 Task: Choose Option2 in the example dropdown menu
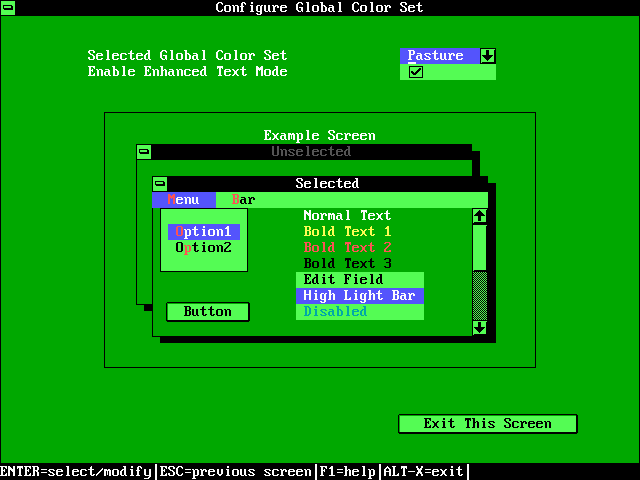[203, 248]
